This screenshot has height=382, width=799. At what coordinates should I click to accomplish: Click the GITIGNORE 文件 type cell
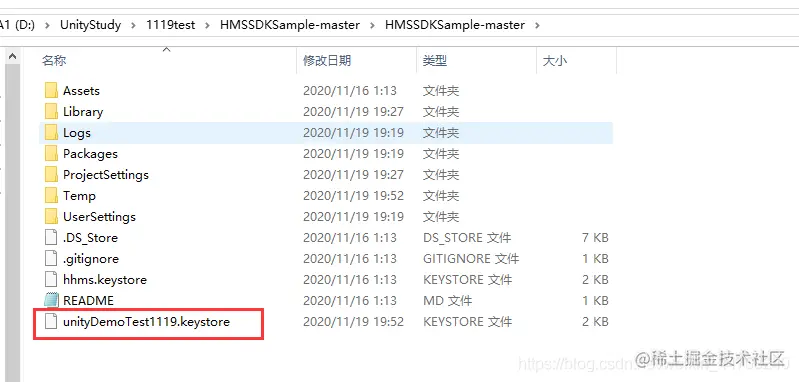(x=471, y=259)
